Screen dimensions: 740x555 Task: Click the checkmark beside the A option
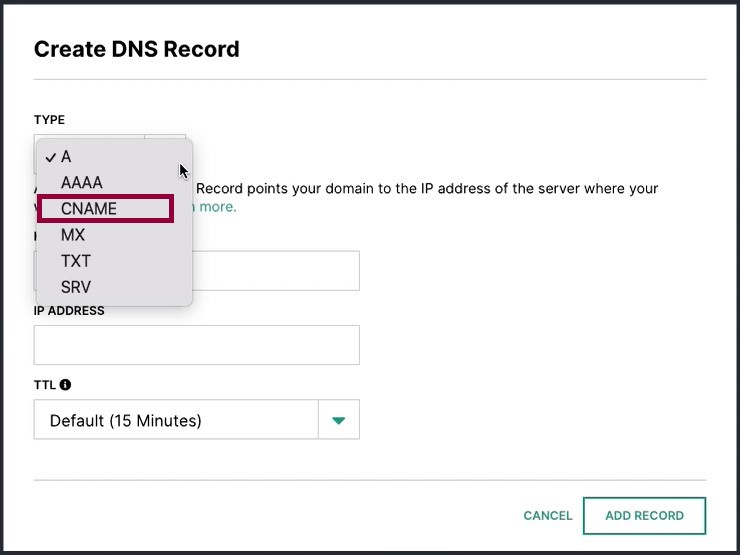pyautogui.click(x=50, y=158)
